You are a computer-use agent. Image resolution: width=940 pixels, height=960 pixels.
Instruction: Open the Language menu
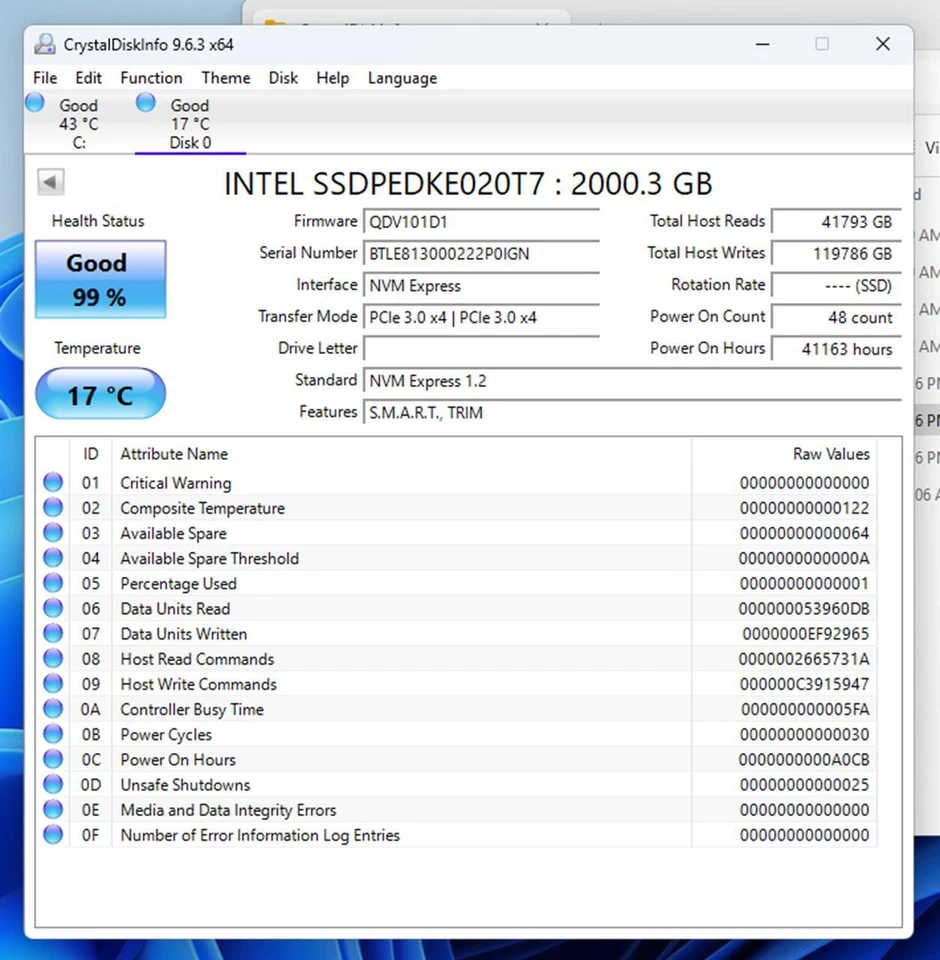click(x=401, y=78)
